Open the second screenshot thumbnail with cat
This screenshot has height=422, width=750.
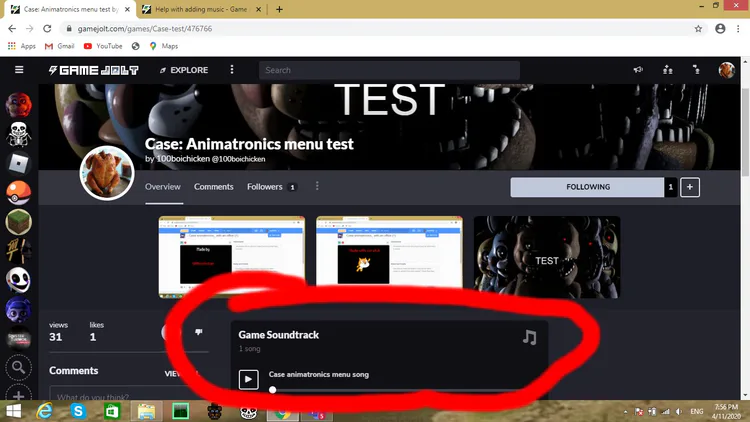coord(389,254)
